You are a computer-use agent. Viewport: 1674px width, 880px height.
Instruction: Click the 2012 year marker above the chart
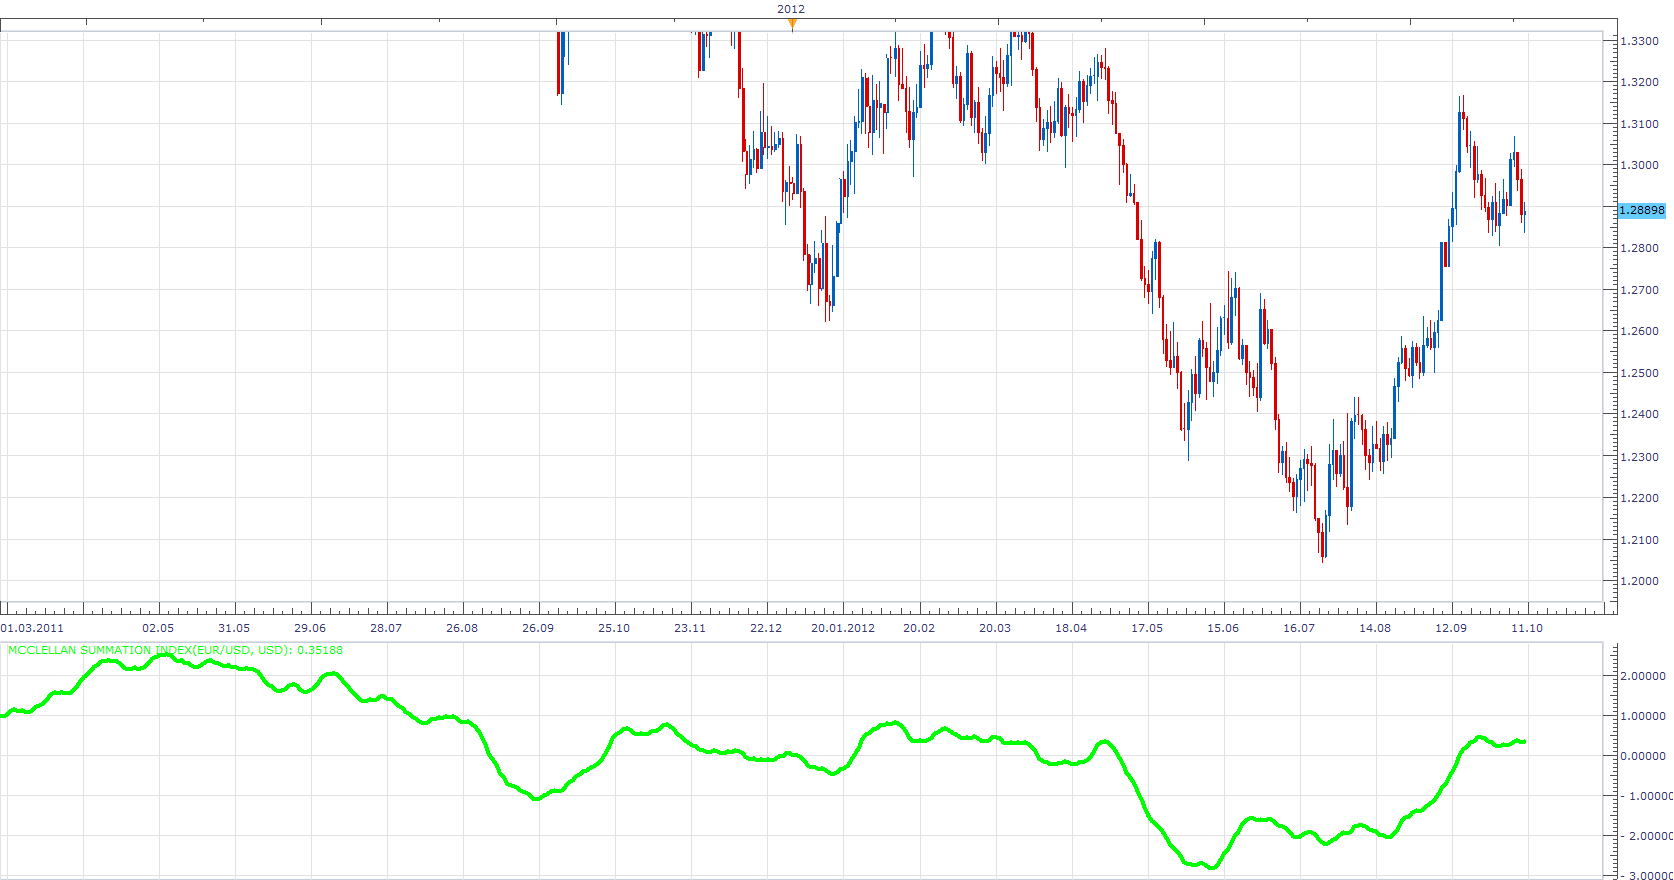point(791,9)
